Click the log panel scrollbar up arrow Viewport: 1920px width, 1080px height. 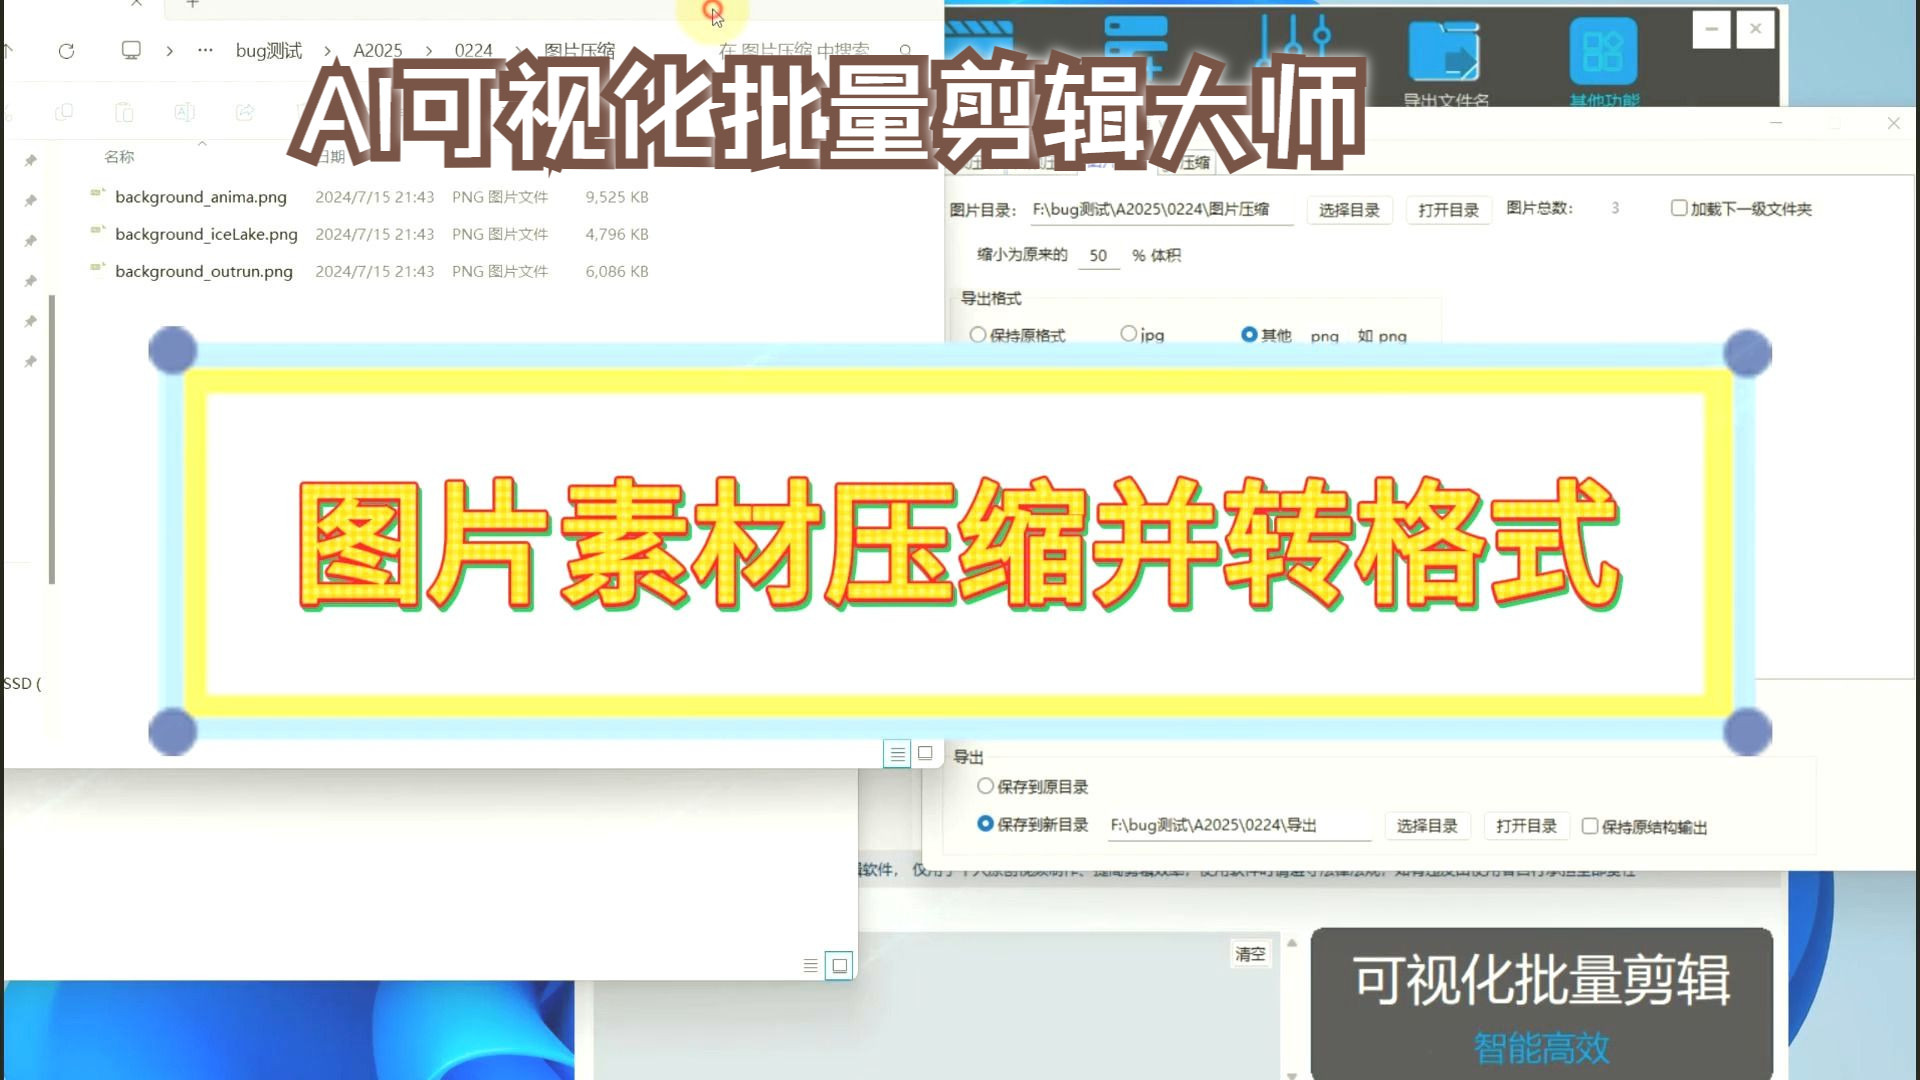pos(1292,942)
